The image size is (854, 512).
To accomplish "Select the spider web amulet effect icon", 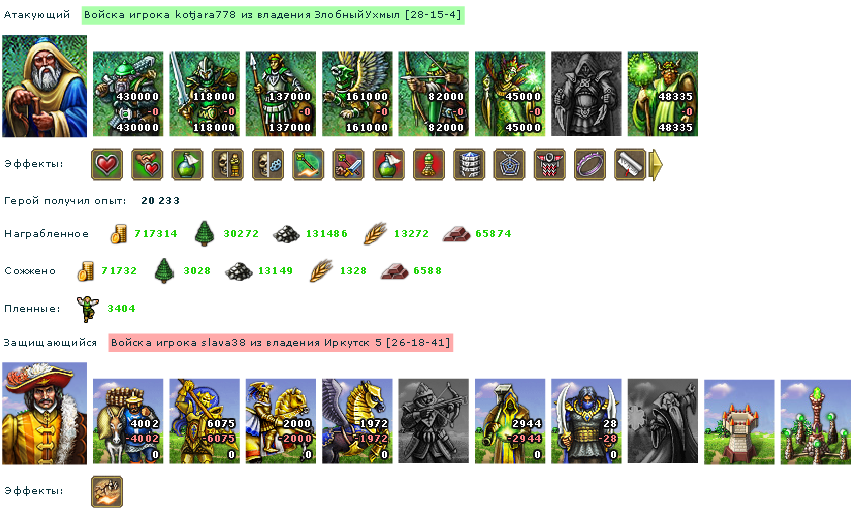I will point(509,164).
